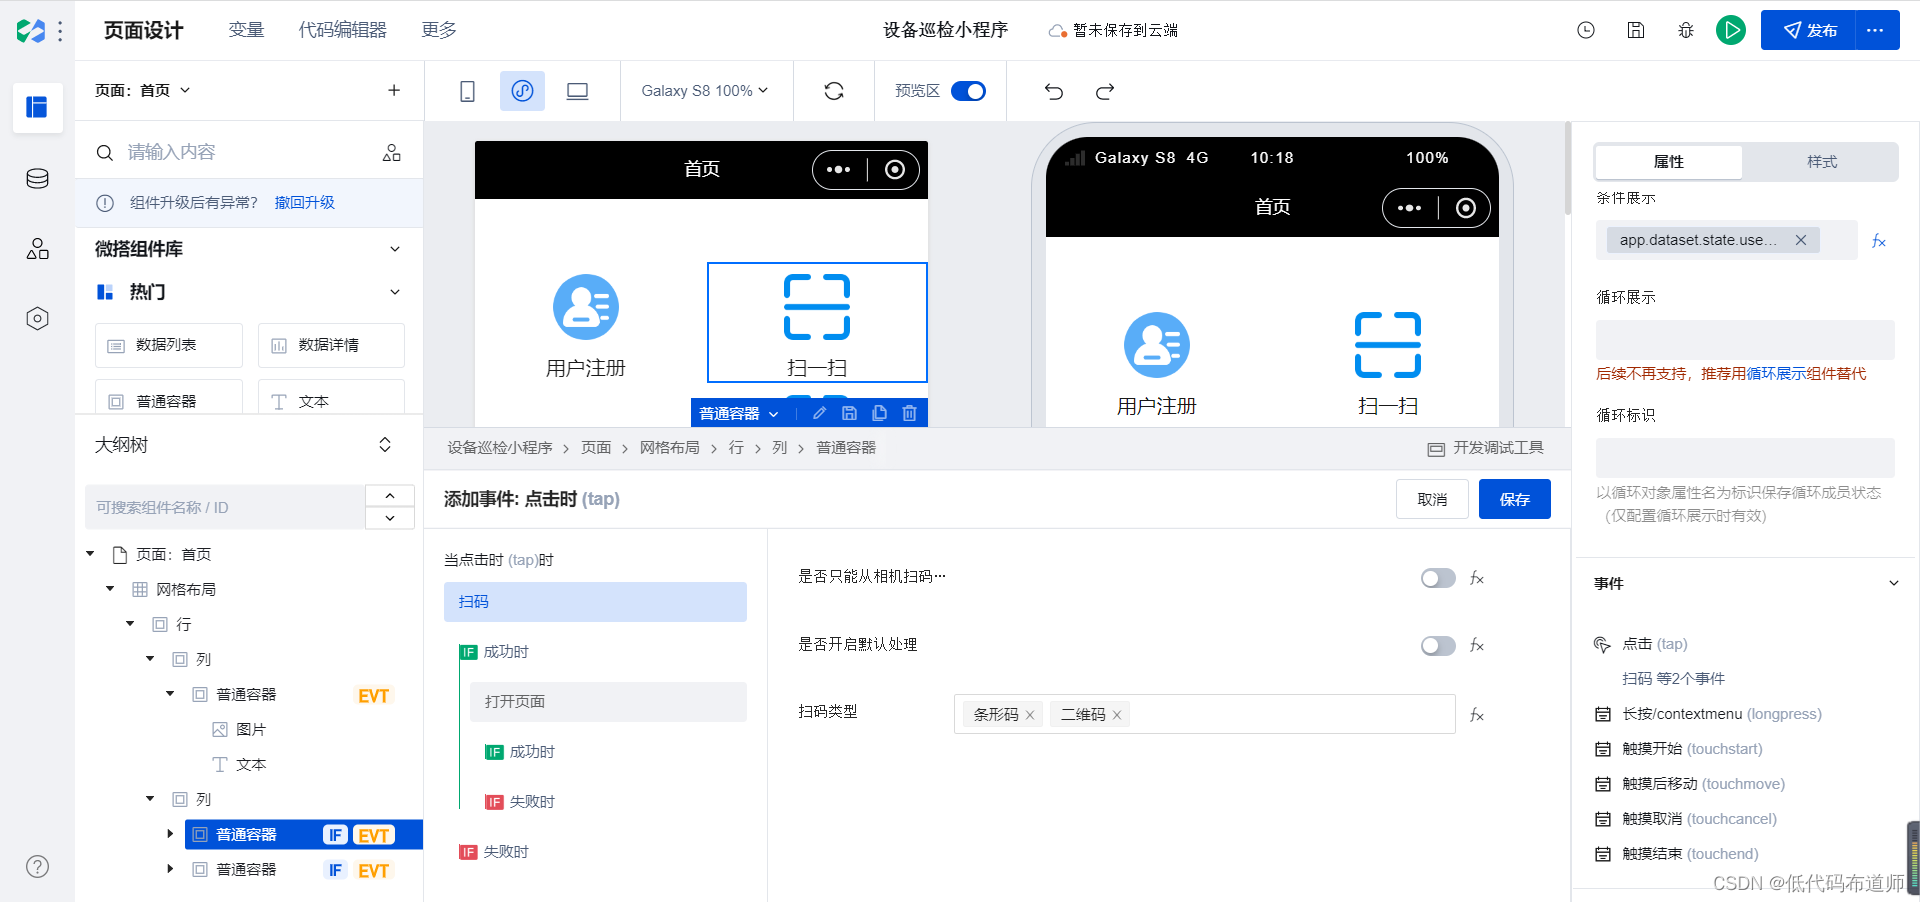Open the page selector dropdown
This screenshot has width=1920, height=902.
pyautogui.click(x=143, y=90)
